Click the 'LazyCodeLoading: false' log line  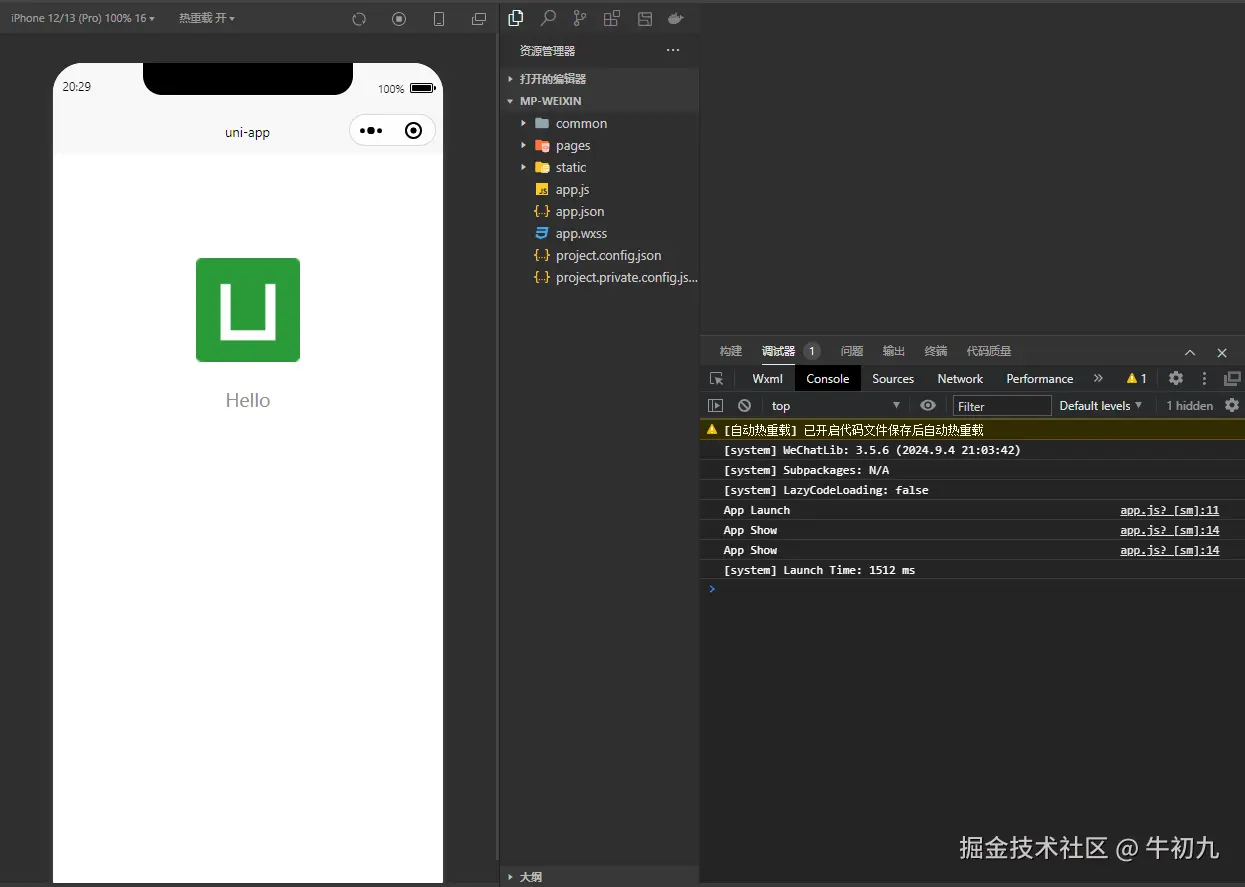tap(826, 490)
